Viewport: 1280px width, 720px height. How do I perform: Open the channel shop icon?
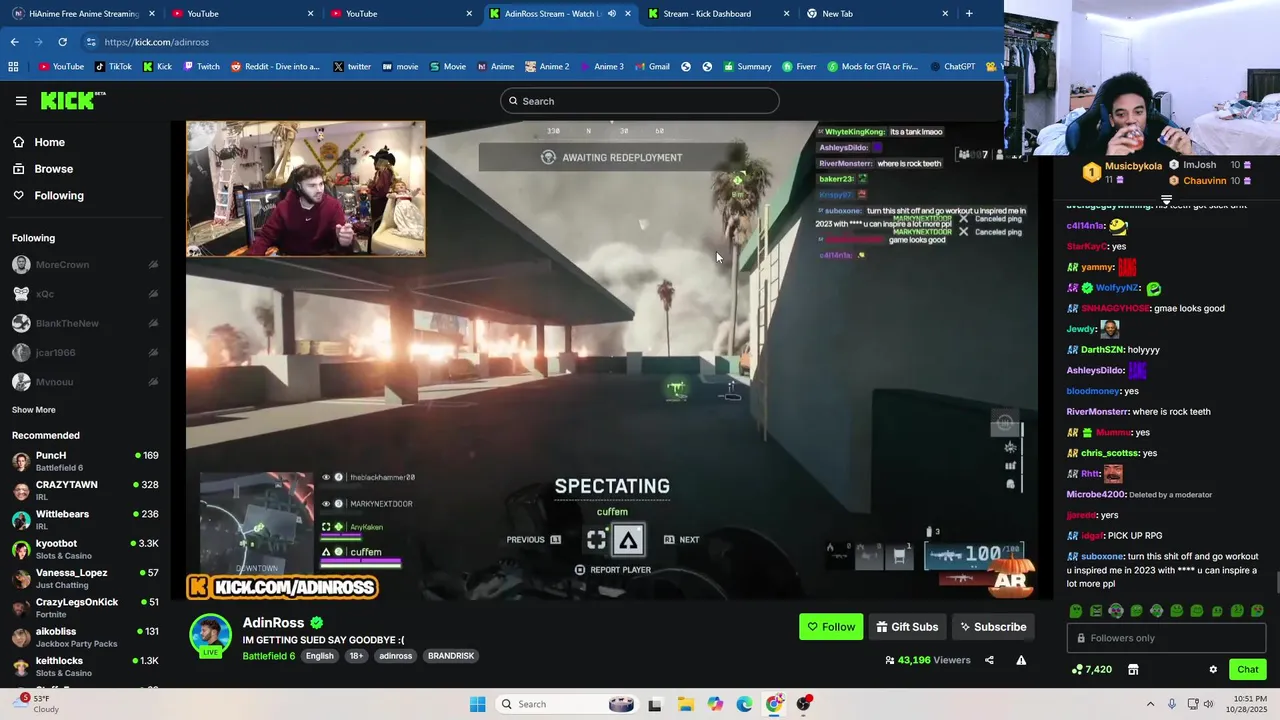click(1133, 670)
